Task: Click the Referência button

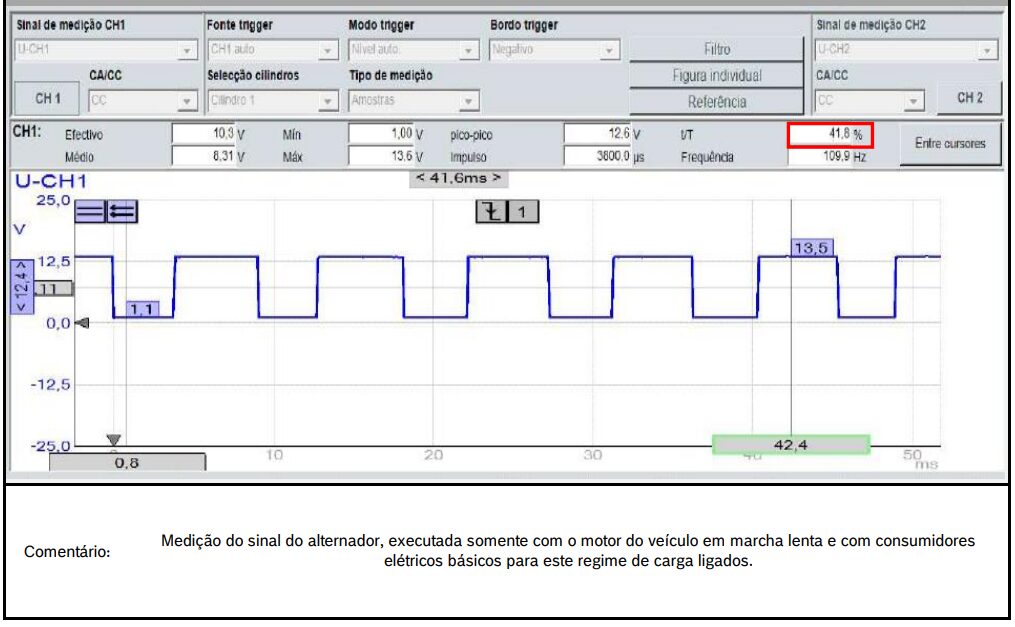Action: 717,101
